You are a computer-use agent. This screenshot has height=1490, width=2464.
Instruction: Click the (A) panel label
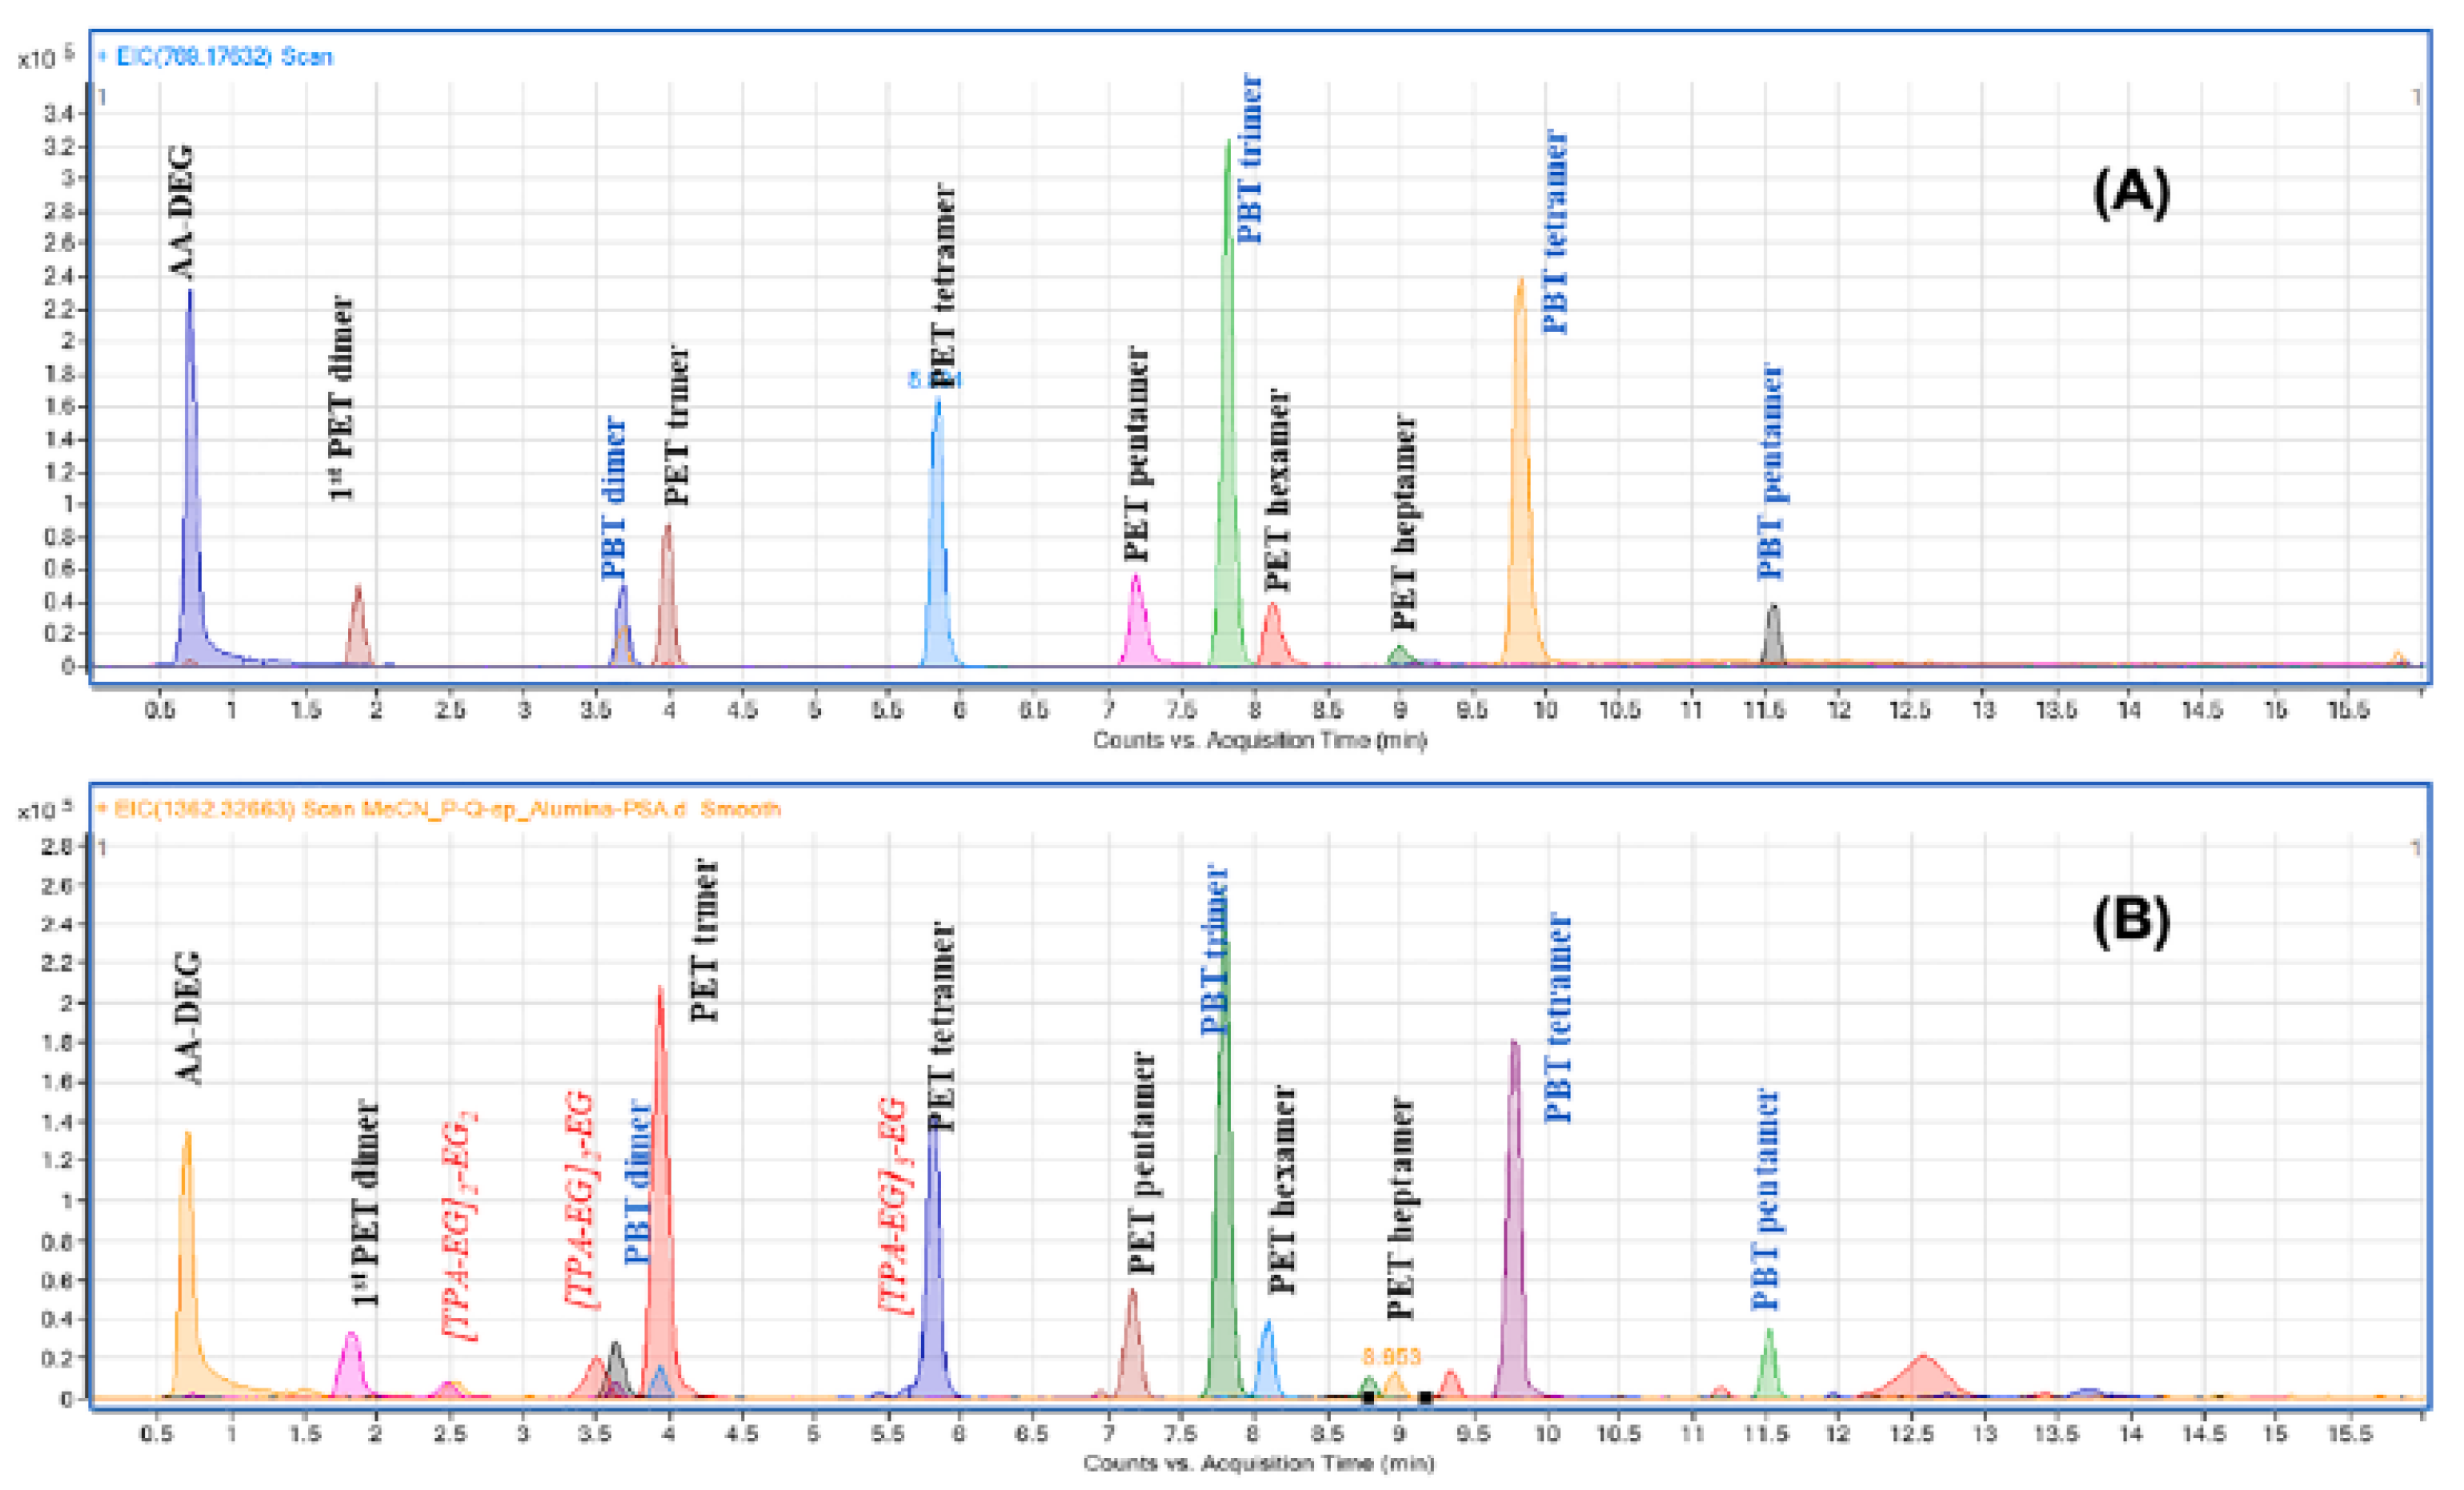2130,192
